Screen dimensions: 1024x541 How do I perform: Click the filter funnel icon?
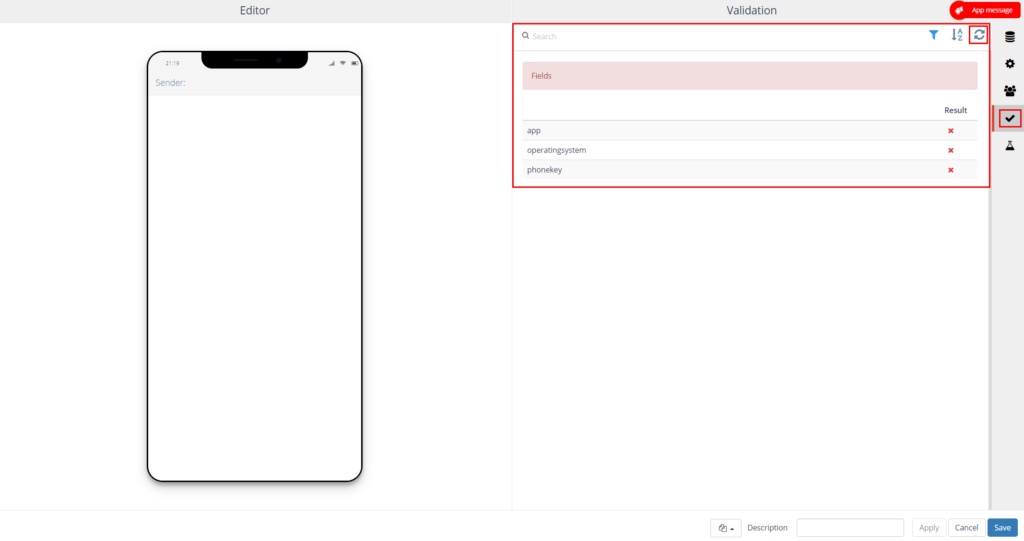pos(933,35)
